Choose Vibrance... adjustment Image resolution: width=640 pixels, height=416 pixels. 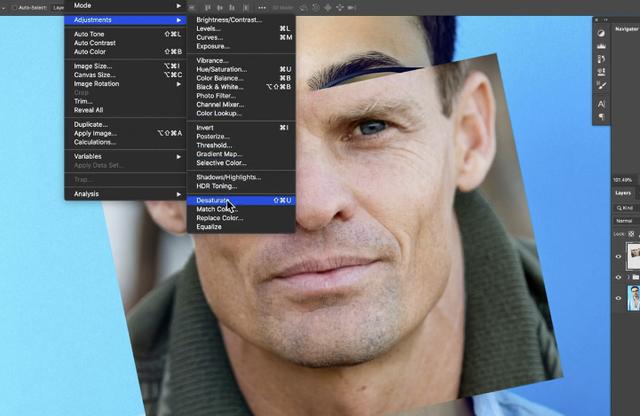(241, 60)
